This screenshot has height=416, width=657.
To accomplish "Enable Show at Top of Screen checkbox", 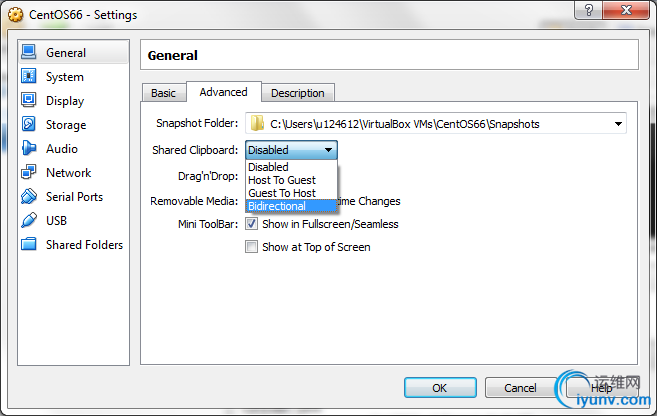I will [251, 247].
